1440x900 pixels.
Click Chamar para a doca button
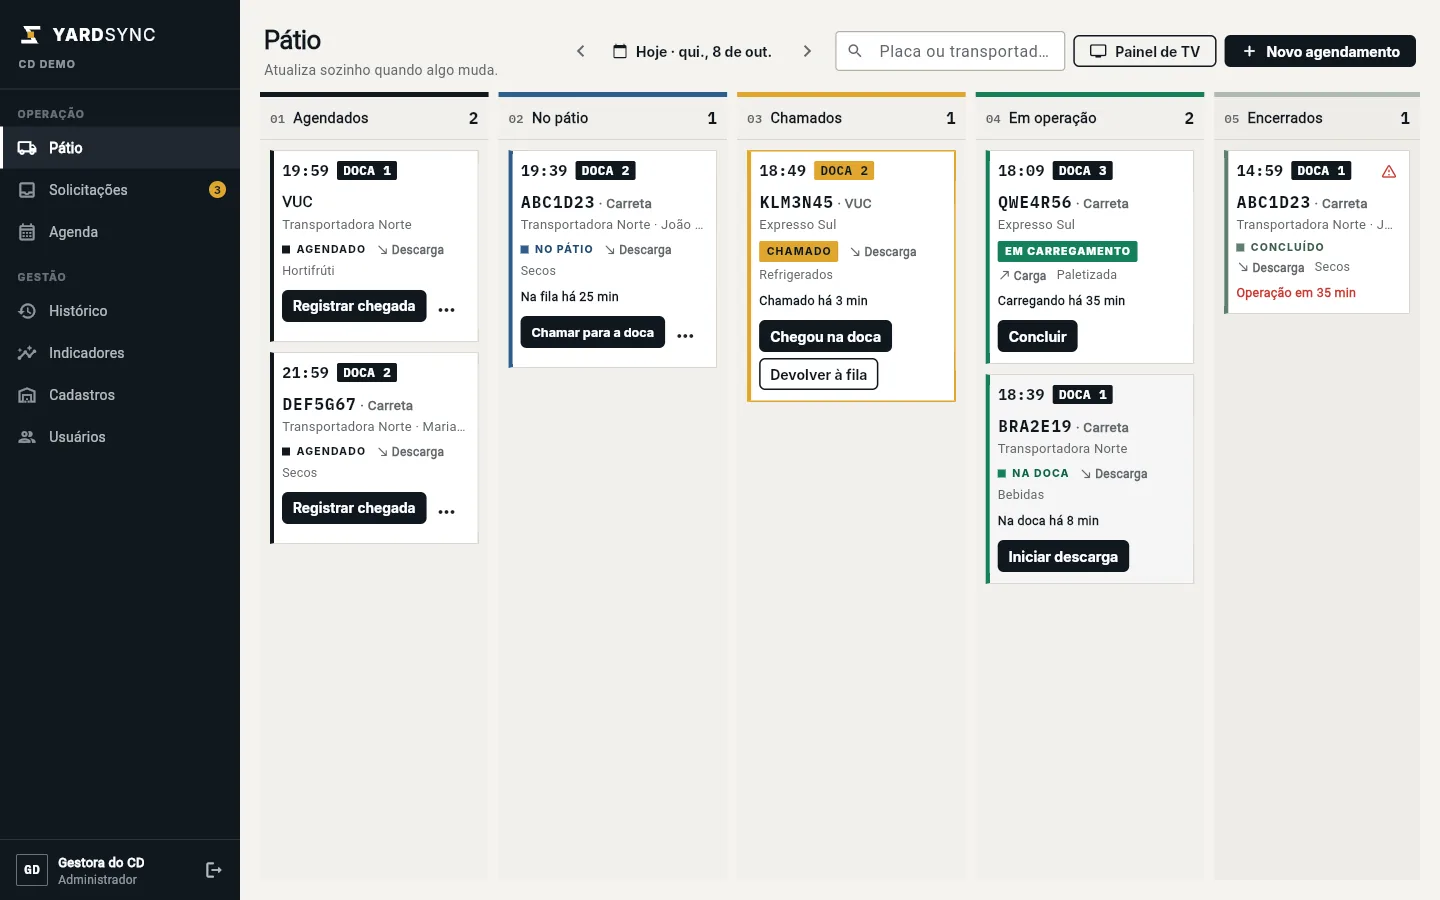coord(593,332)
